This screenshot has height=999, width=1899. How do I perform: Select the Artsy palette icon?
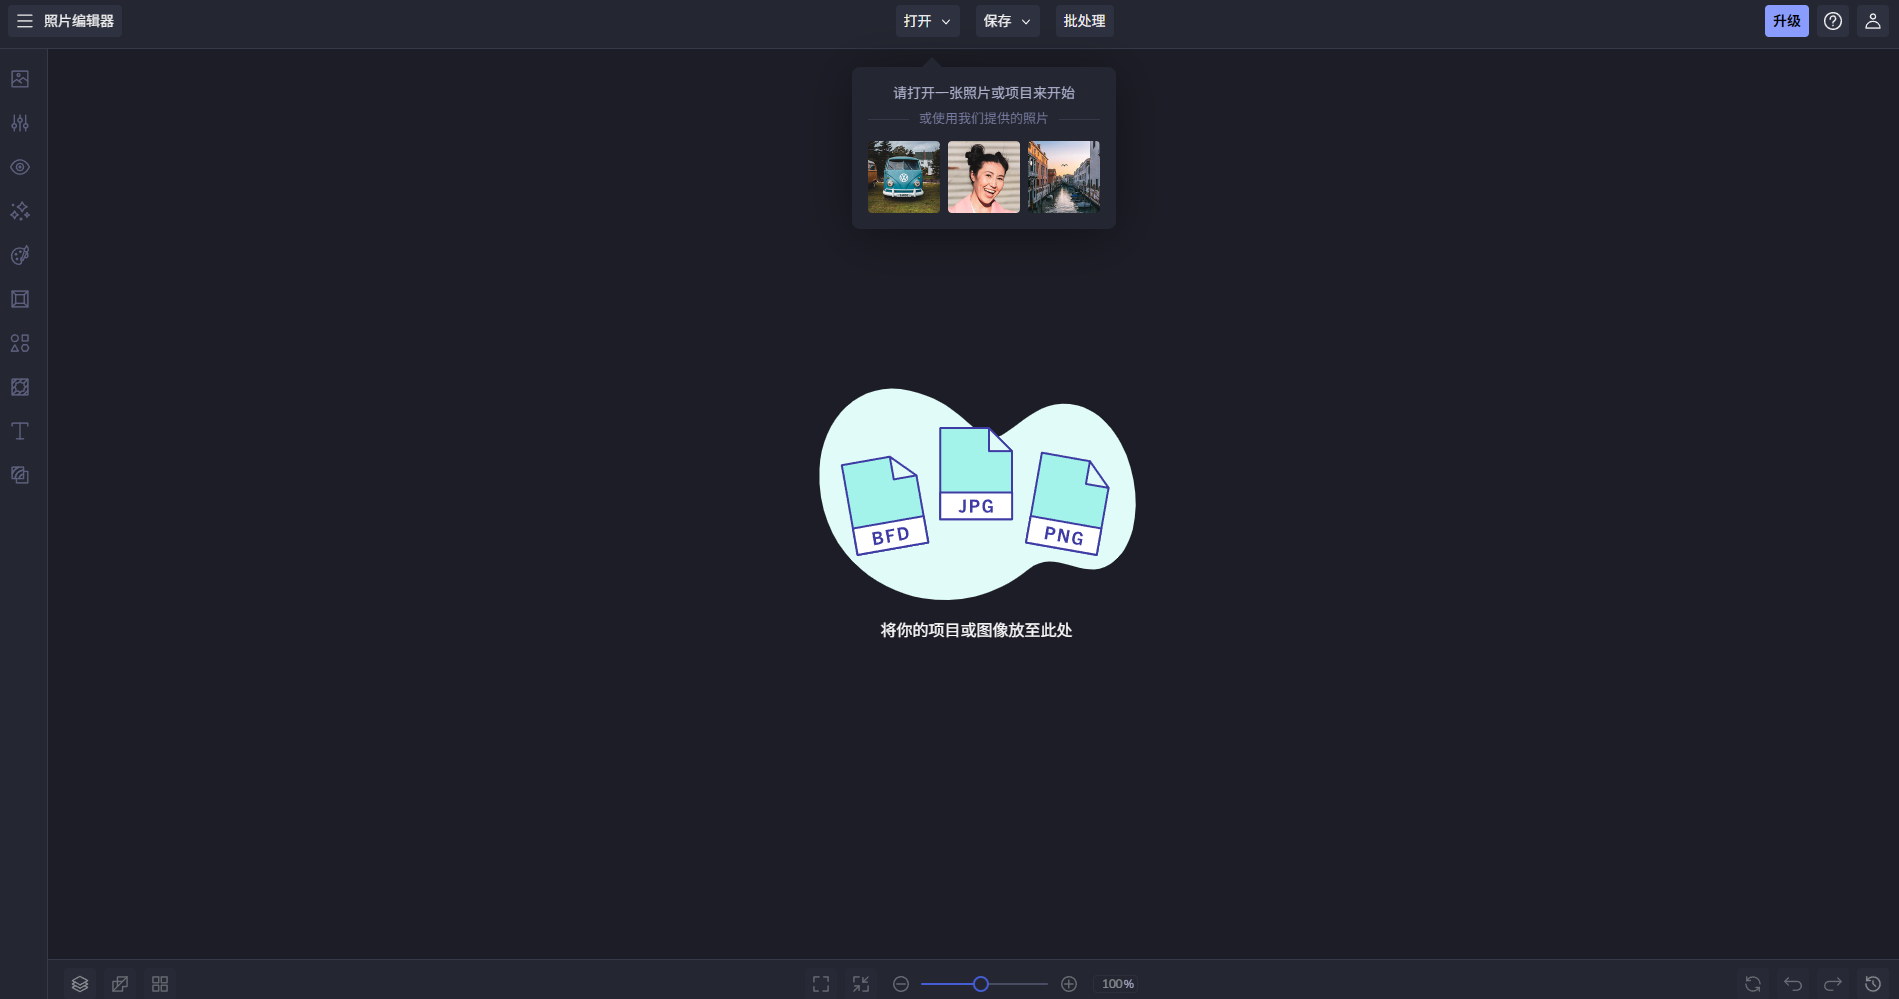click(19, 255)
